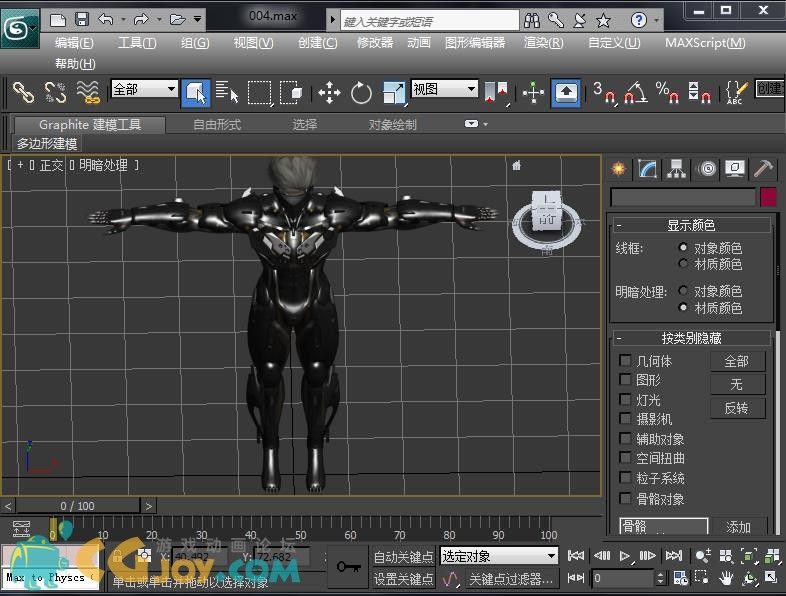Viewport: 786px width, 596px height.
Task: Enable Percent Snap toggle
Action: [667, 93]
